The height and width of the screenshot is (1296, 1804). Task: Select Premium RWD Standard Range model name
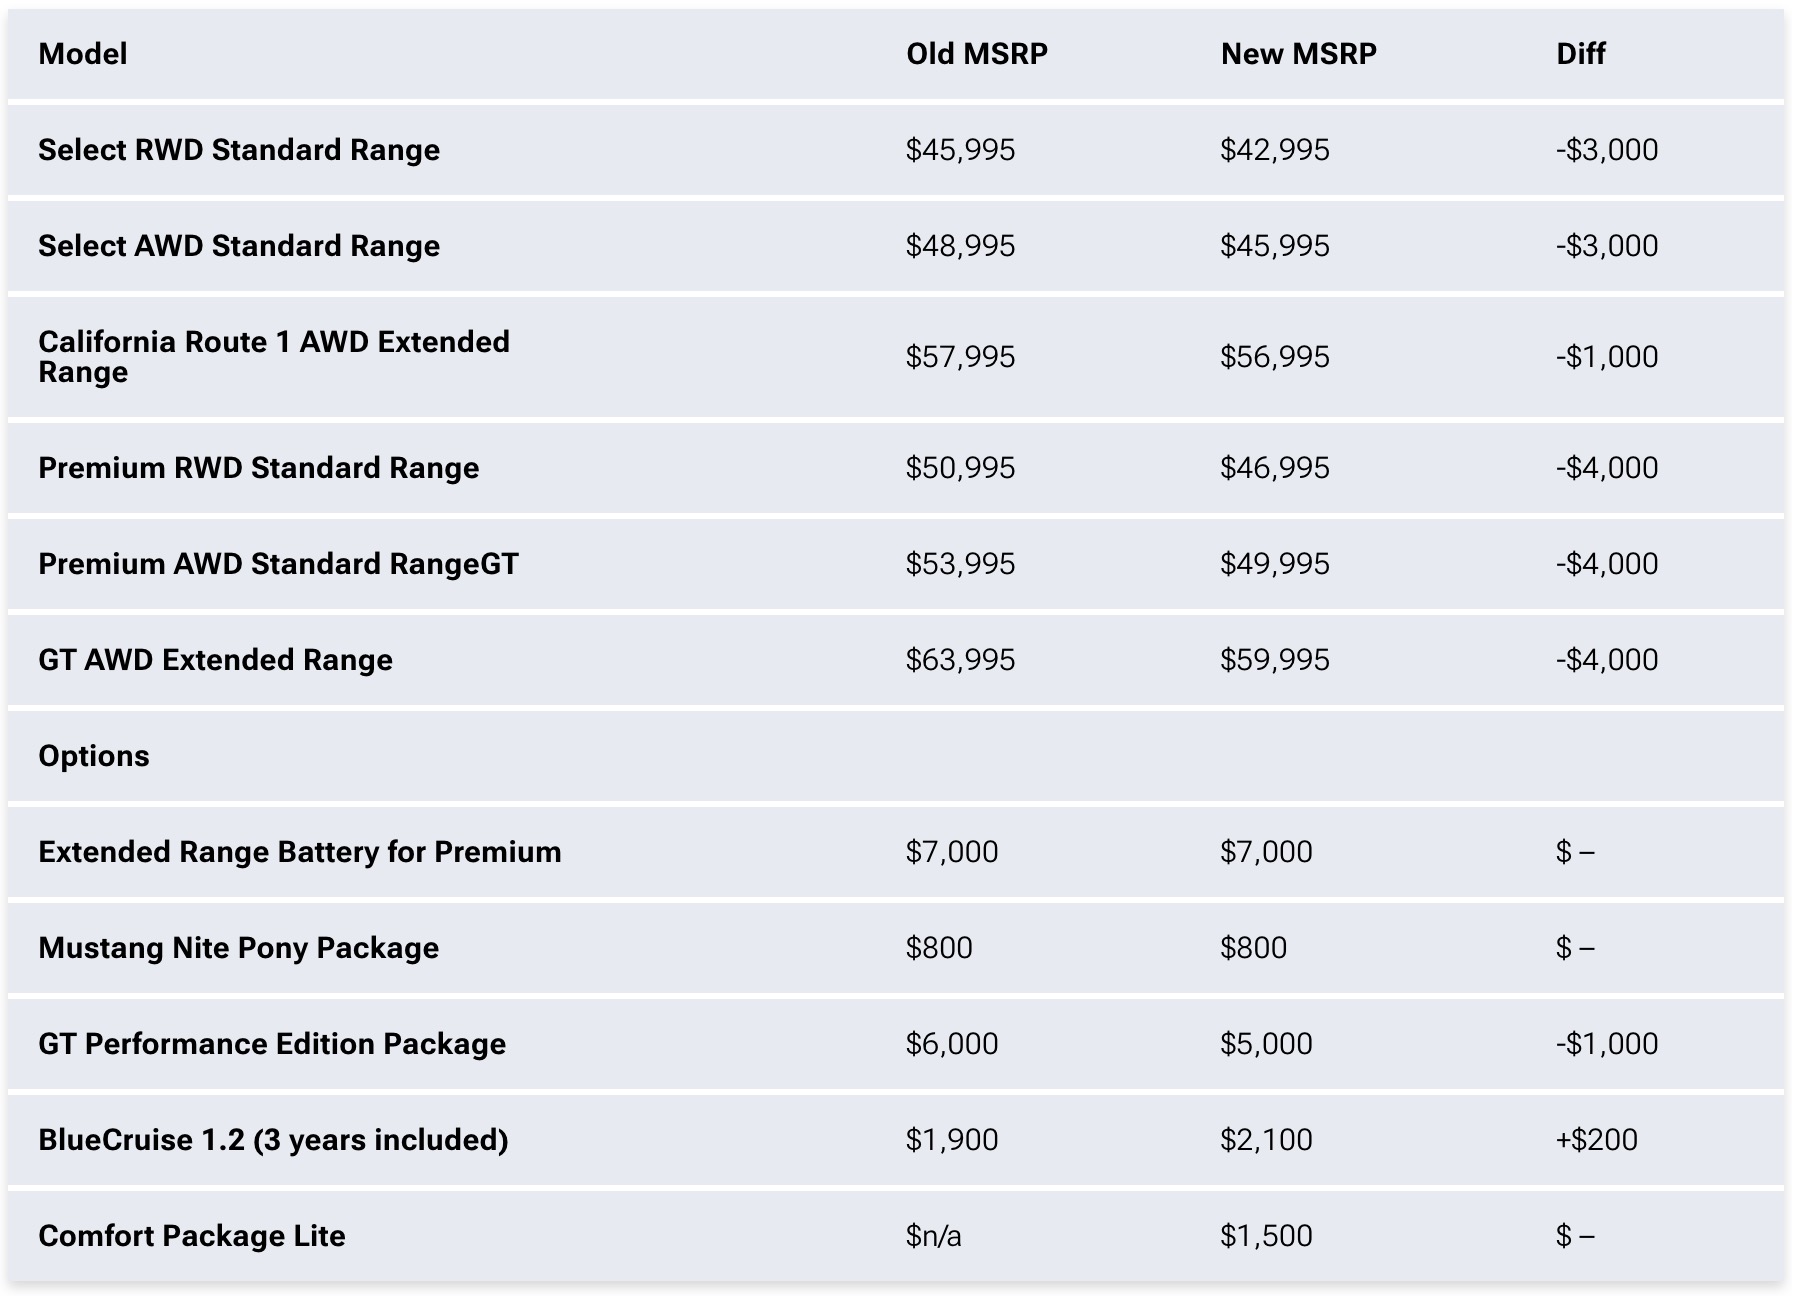[x=258, y=468]
